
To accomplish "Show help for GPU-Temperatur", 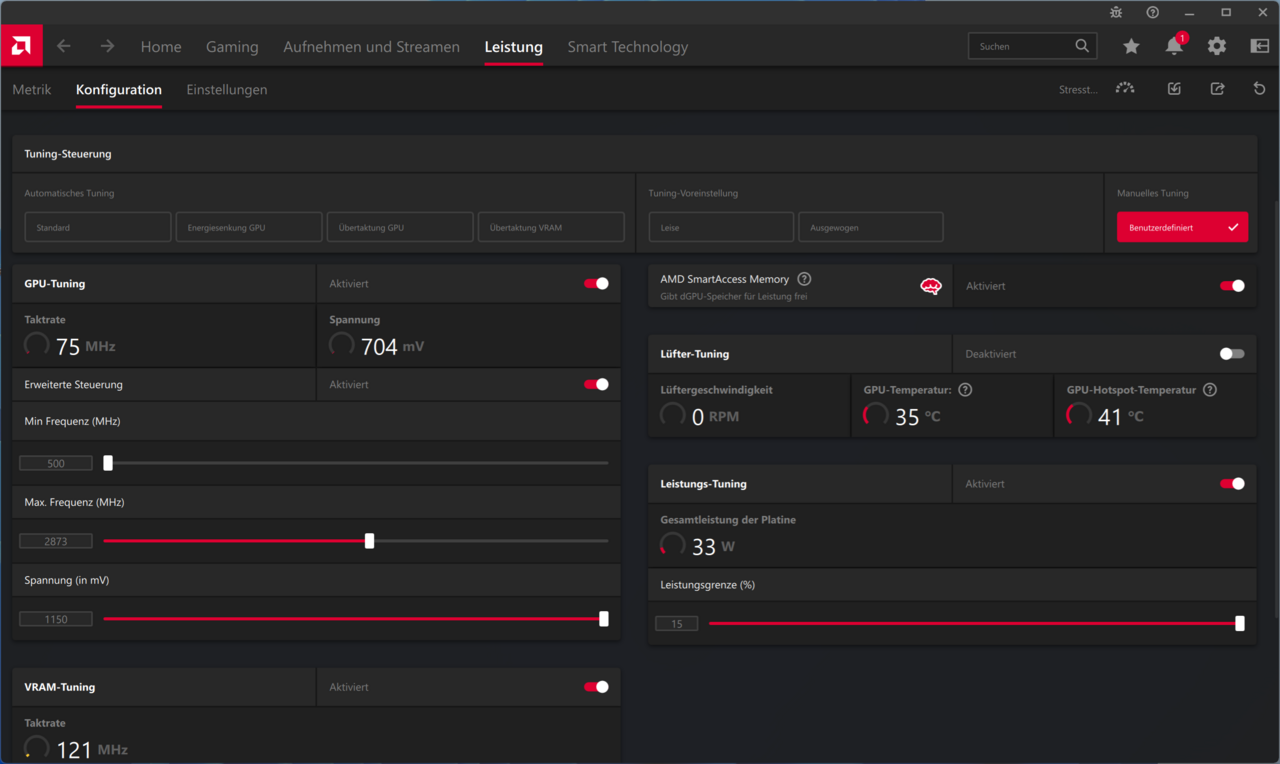I will (965, 390).
